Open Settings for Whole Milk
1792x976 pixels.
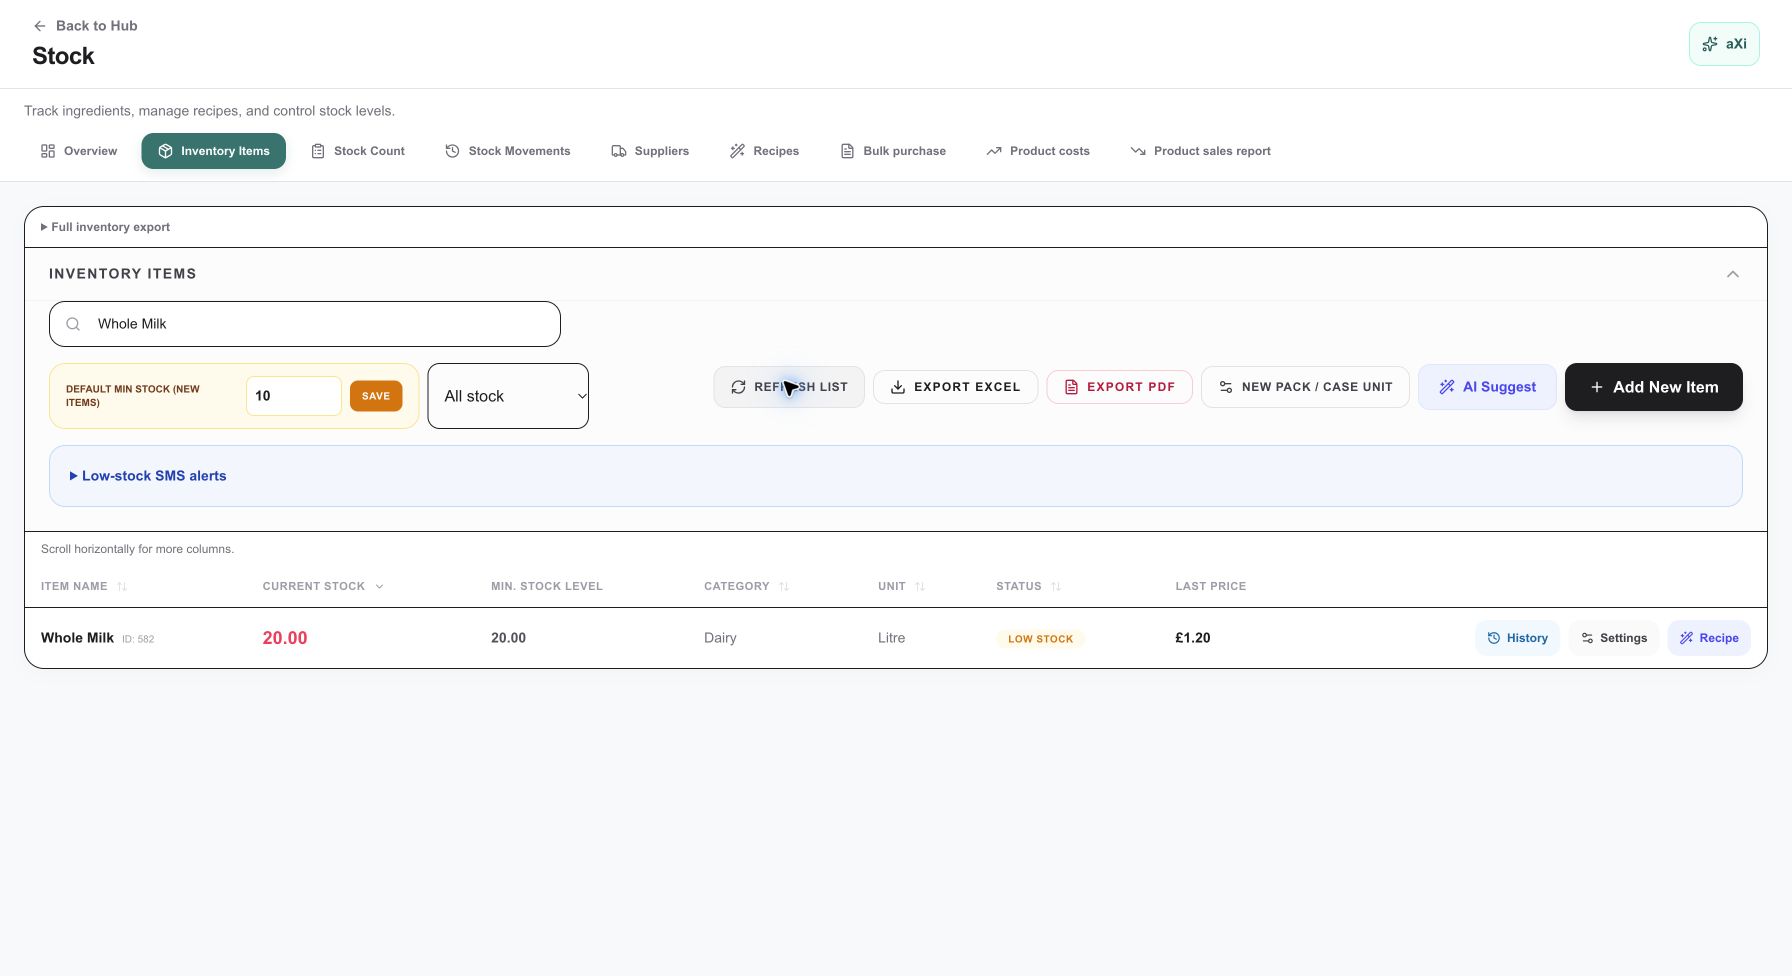pyautogui.click(x=1614, y=638)
